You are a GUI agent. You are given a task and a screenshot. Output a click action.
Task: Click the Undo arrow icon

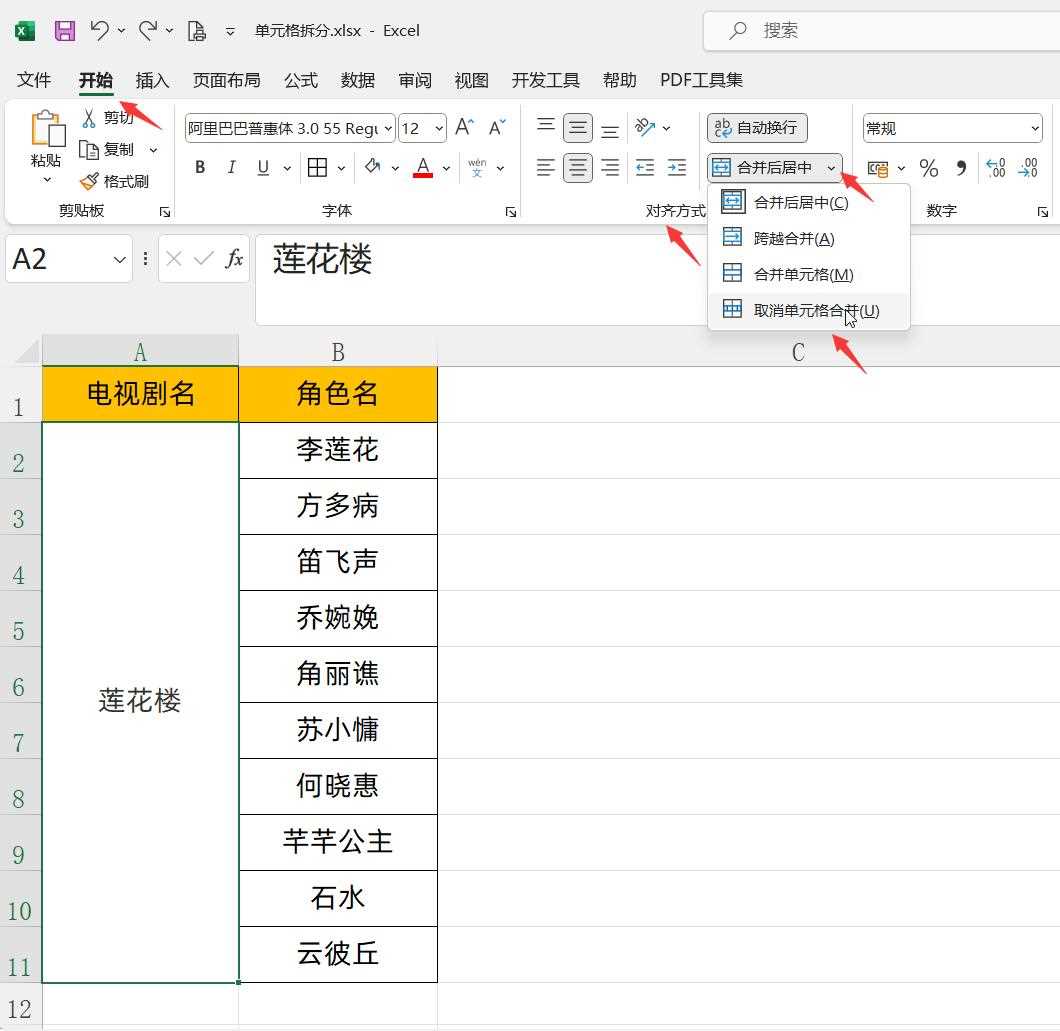coord(100,30)
